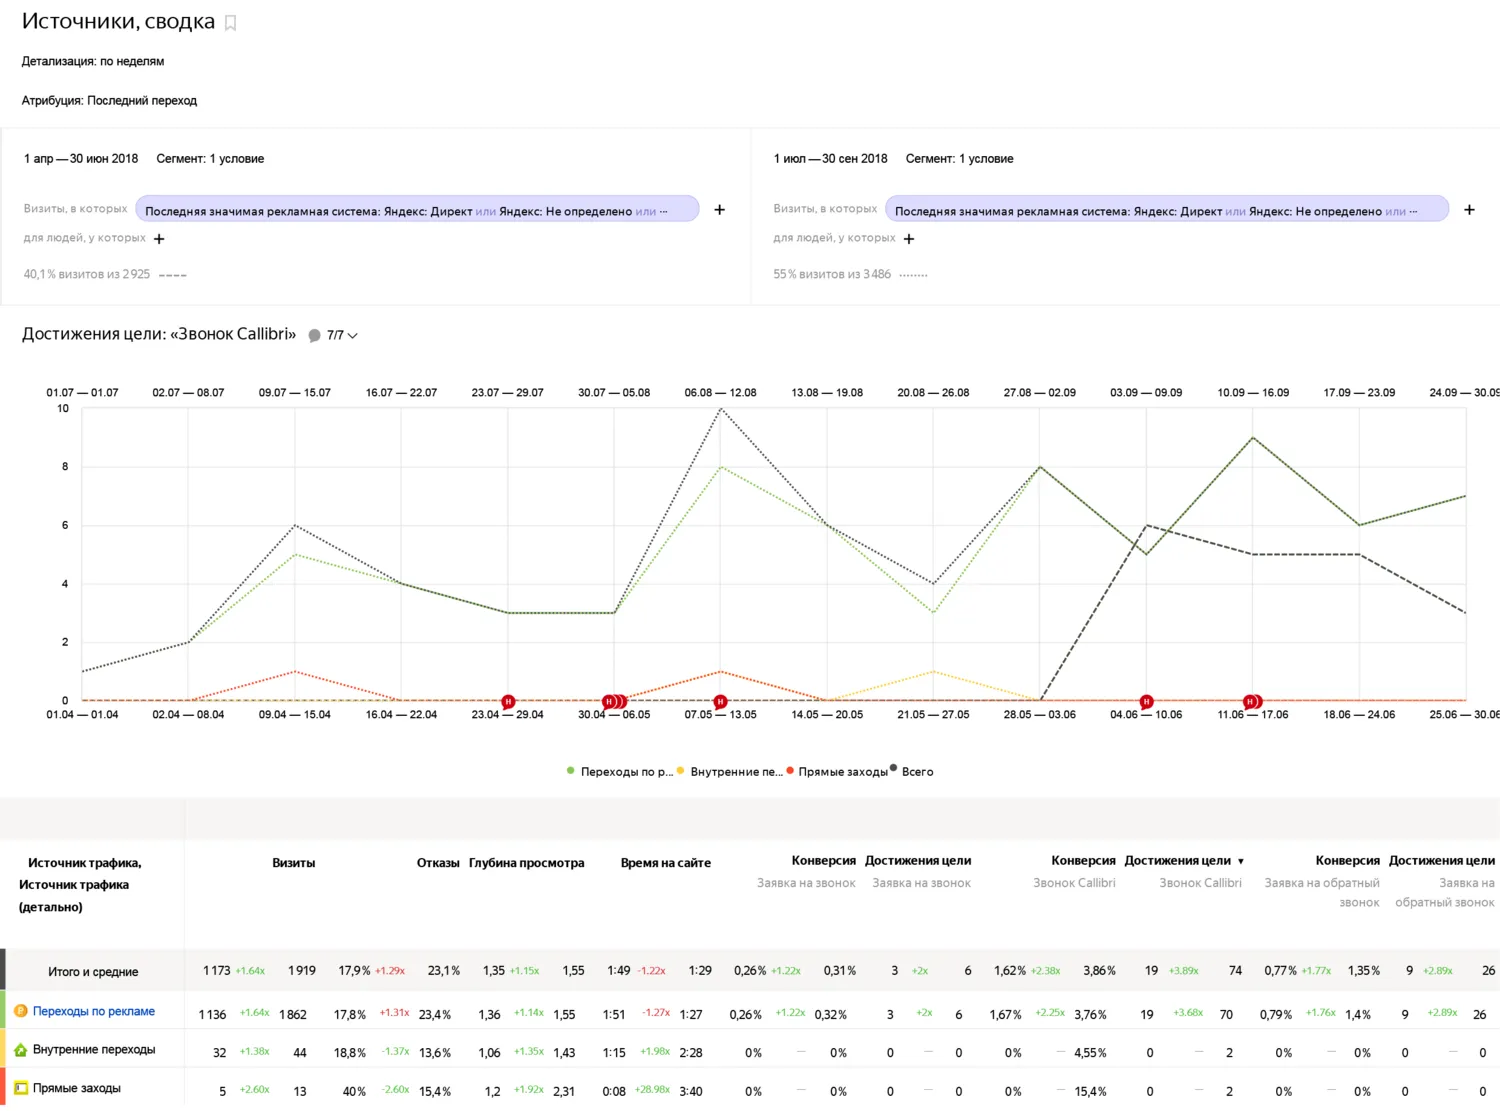Viewport: 1500px width, 1111px height.
Task: Click total visits value 1 173
Action: (x=217, y=971)
